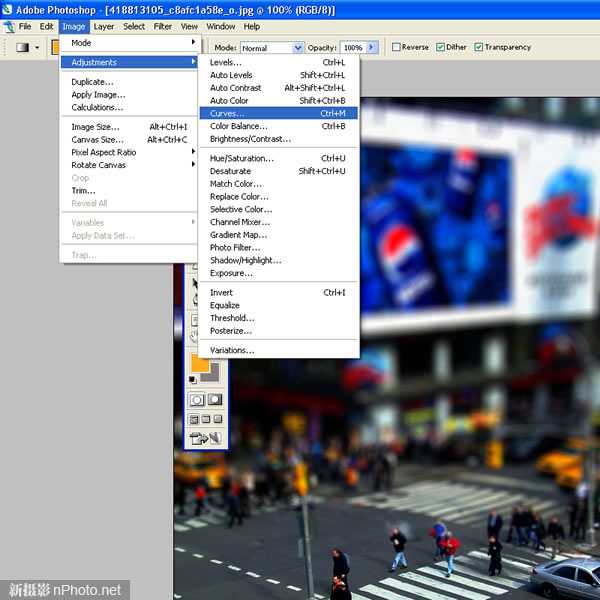Select Full Screen Mode icon
Image resolution: width=600 pixels, height=600 pixels.
[x=218, y=419]
